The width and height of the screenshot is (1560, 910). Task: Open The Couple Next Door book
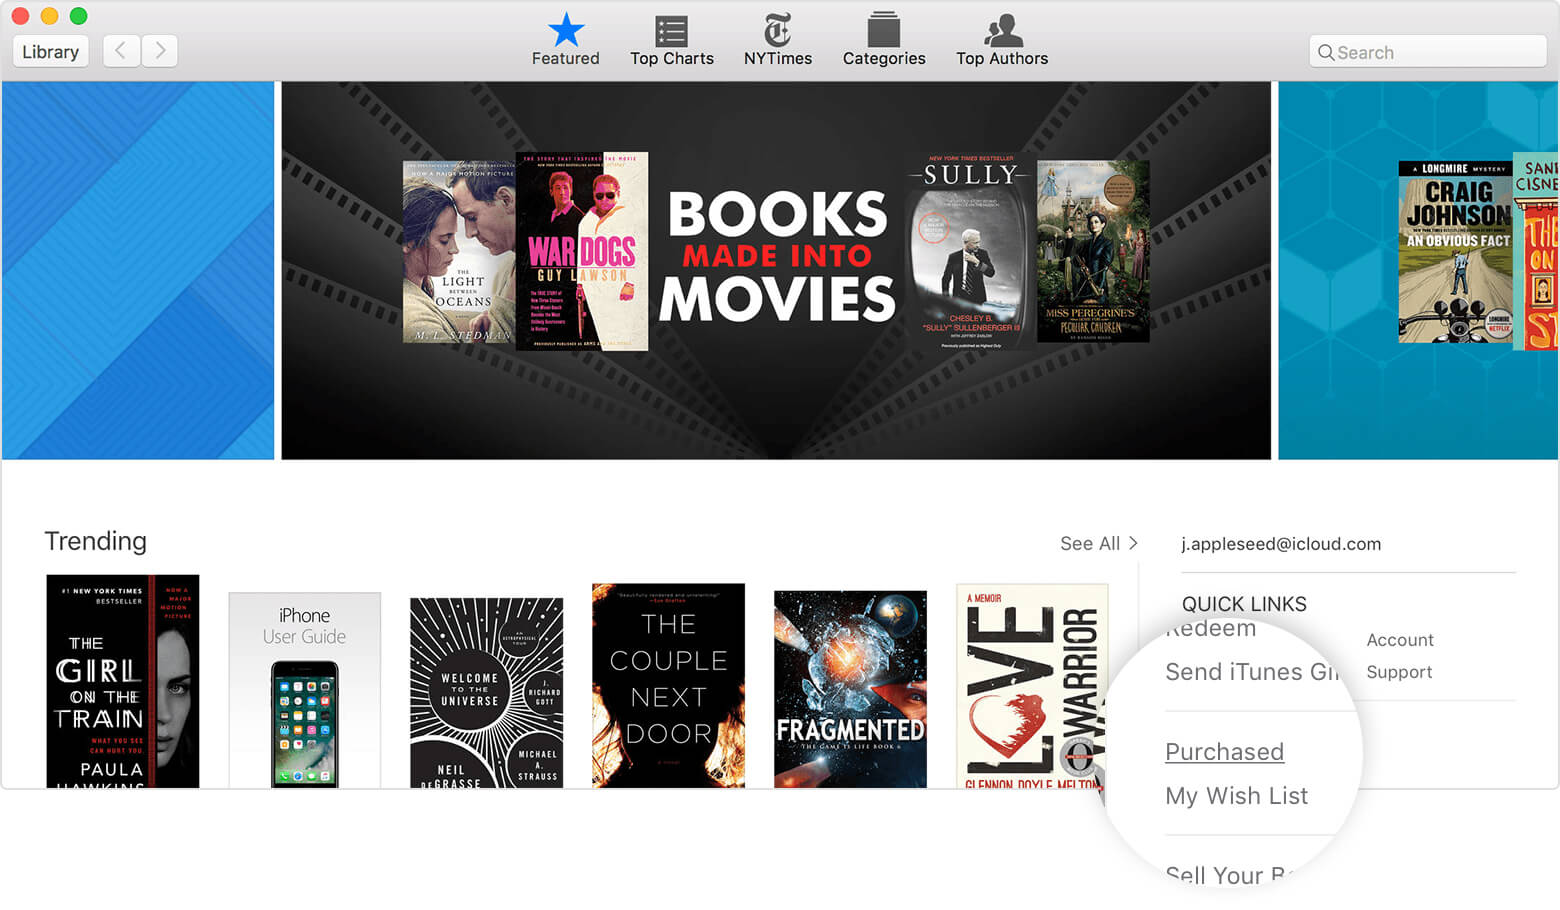[668, 685]
